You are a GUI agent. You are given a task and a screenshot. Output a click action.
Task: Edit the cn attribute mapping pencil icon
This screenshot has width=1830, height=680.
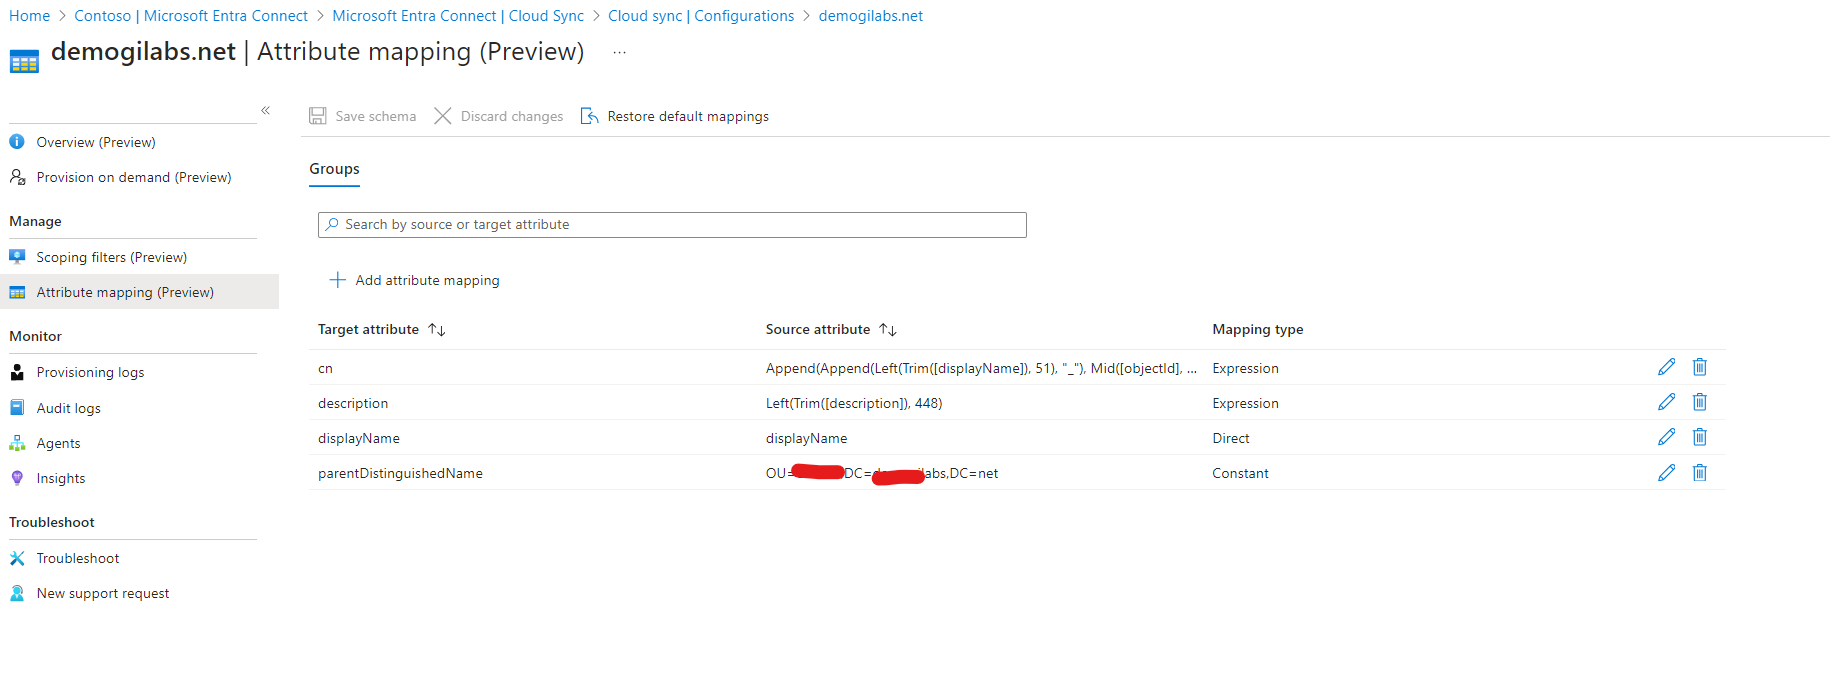coord(1666,367)
